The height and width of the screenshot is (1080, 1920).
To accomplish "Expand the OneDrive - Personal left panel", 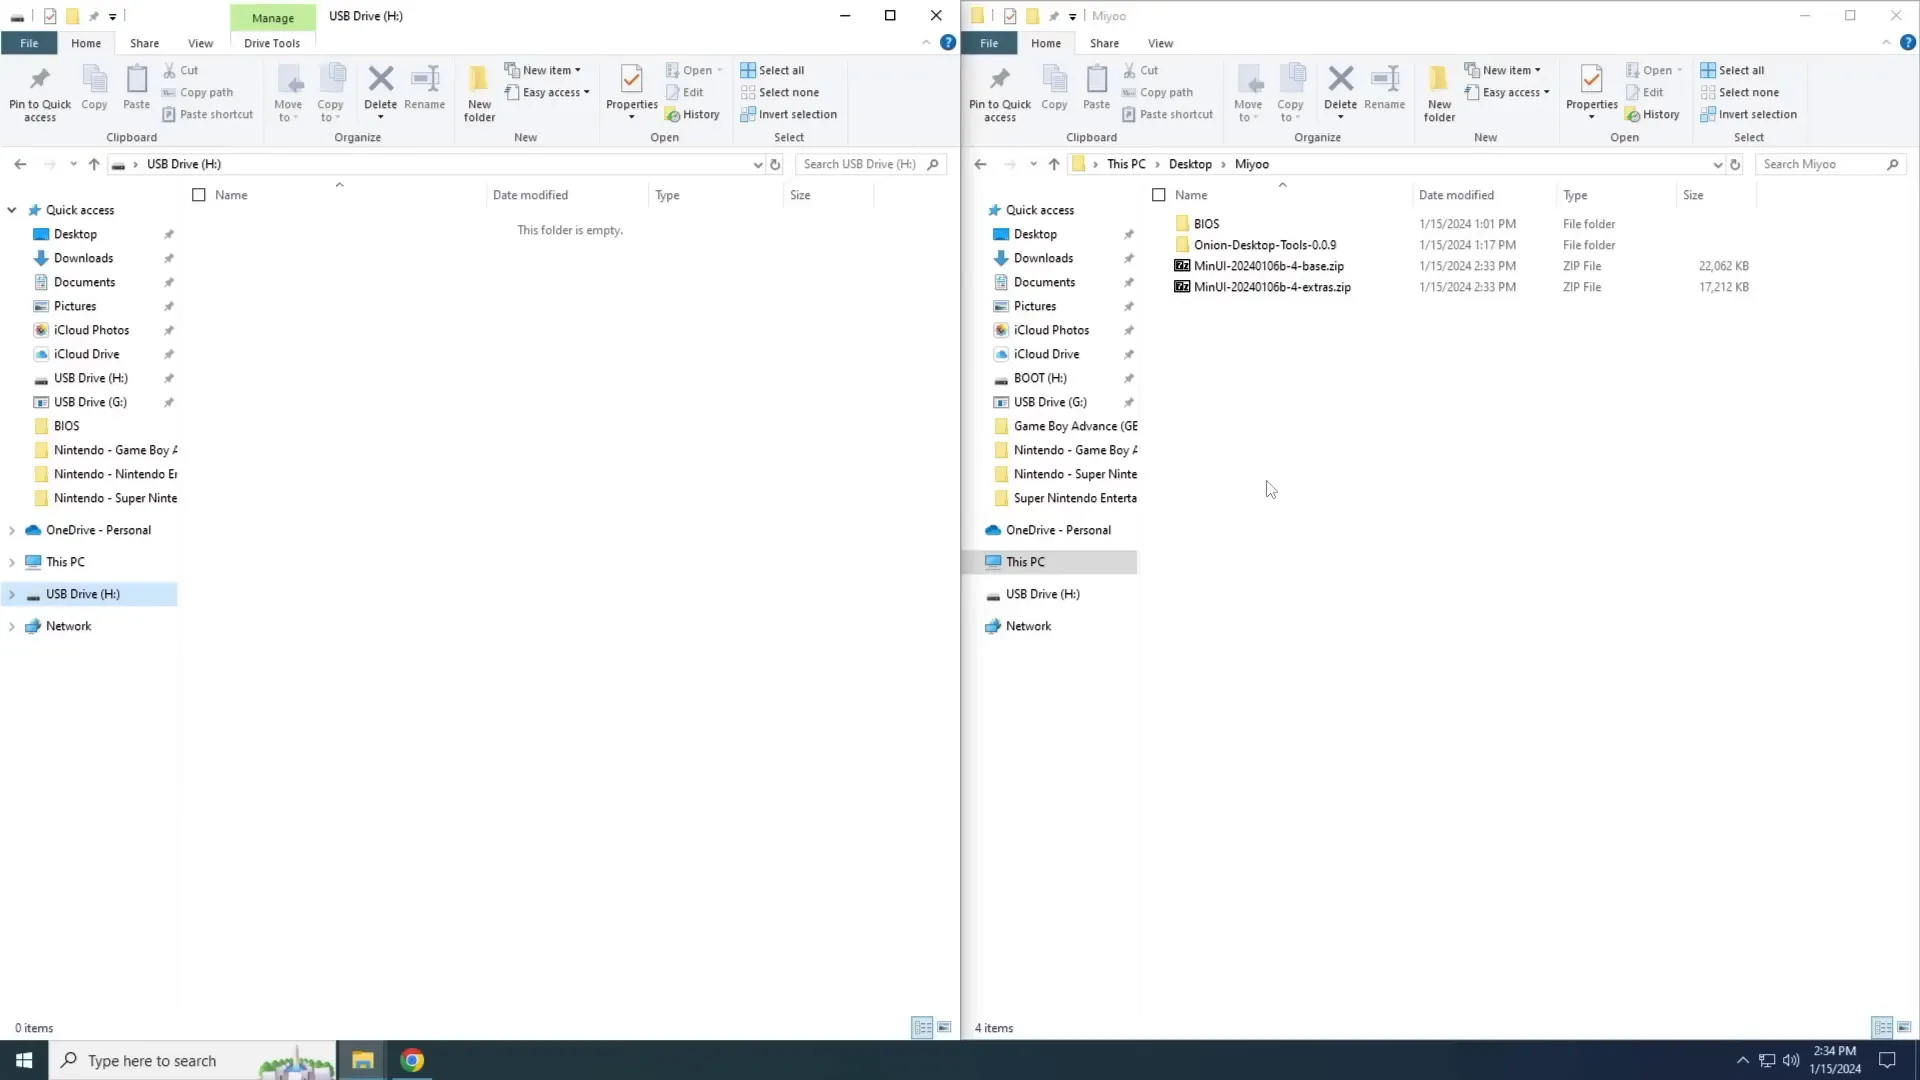I will coord(11,529).
